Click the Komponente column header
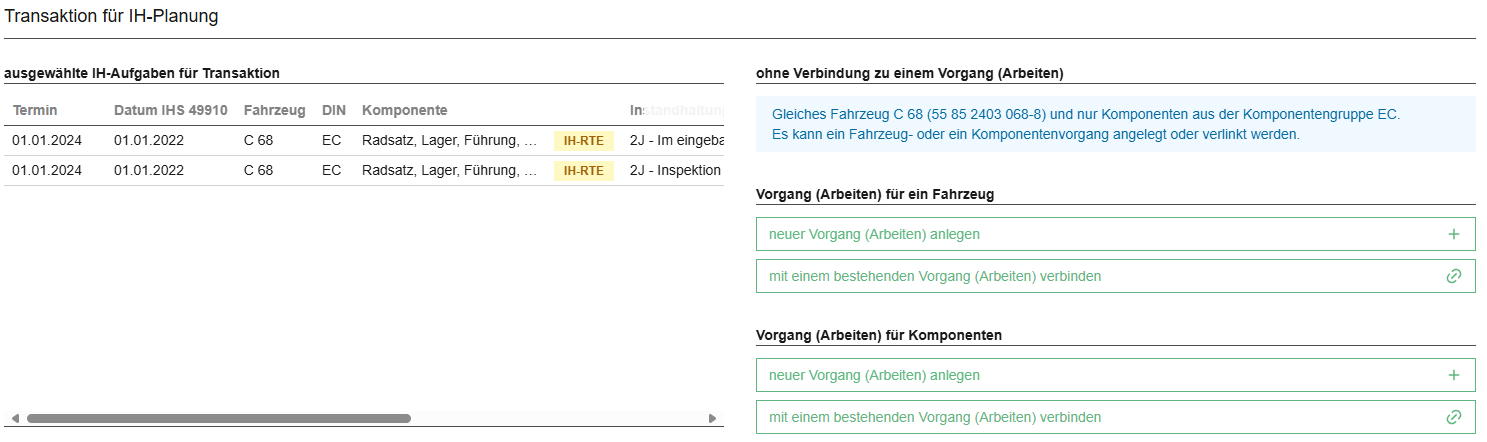This screenshot has width=1487, height=442. pyautogui.click(x=404, y=110)
